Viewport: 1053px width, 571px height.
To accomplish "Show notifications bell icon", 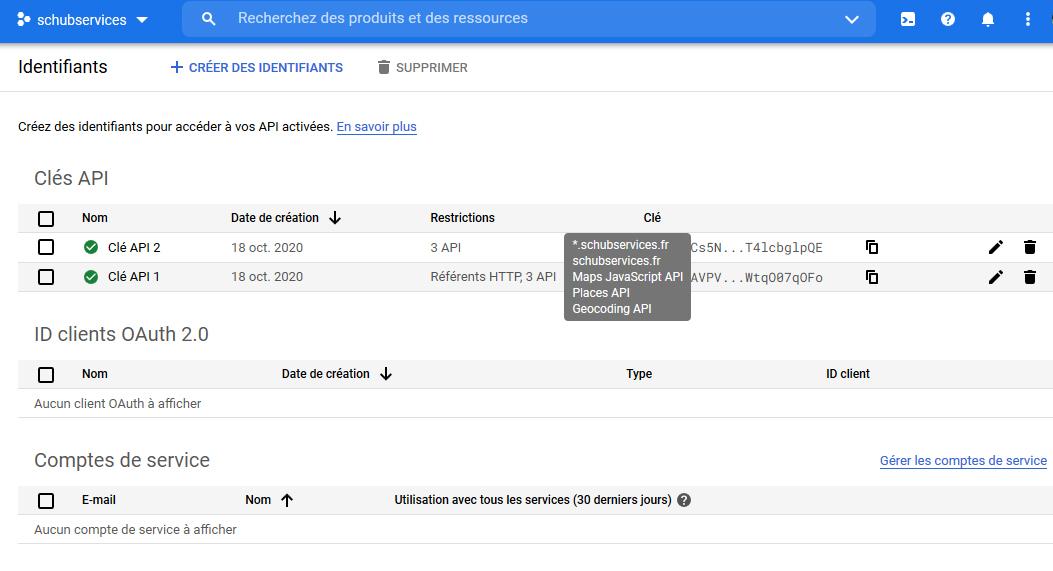I will pos(987,19).
